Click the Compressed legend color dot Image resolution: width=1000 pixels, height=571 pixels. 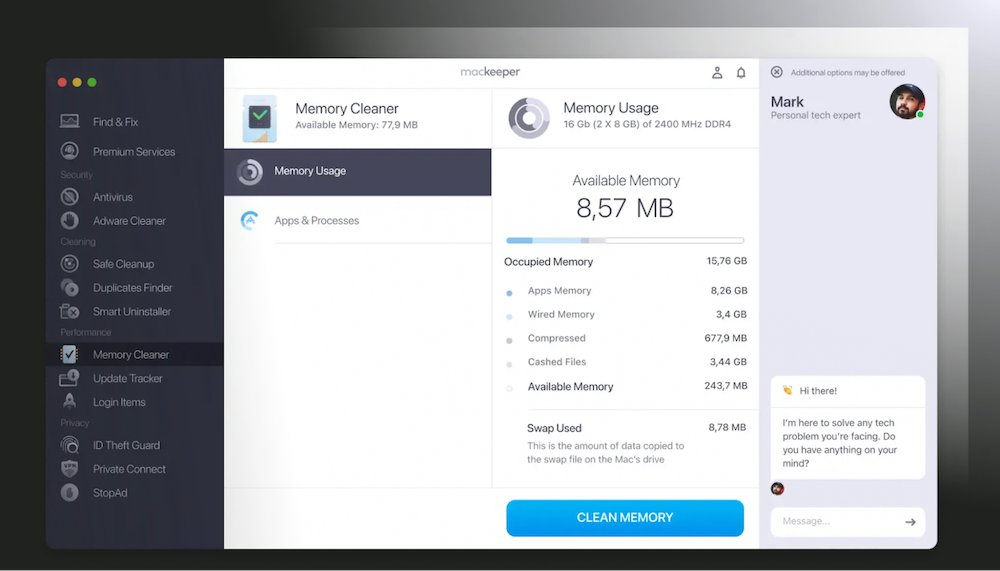coord(509,341)
